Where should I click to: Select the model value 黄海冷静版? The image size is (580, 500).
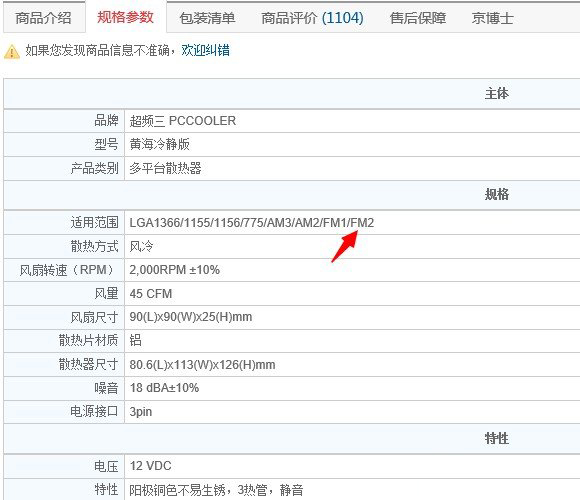coord(159,144)
